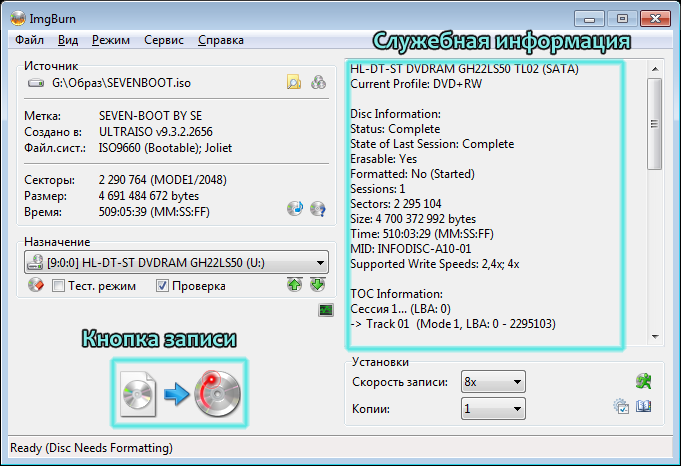
Task: Open the Режим menu
Action: 110,40
